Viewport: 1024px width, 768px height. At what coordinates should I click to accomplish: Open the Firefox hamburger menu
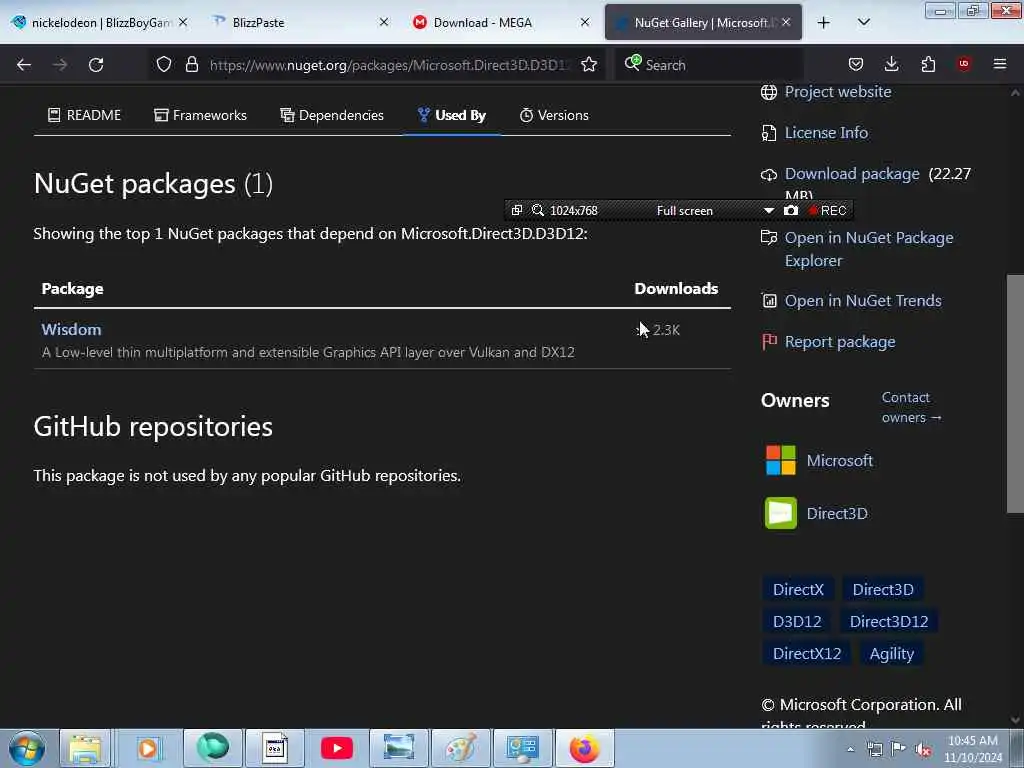[x=1000, y=64]
